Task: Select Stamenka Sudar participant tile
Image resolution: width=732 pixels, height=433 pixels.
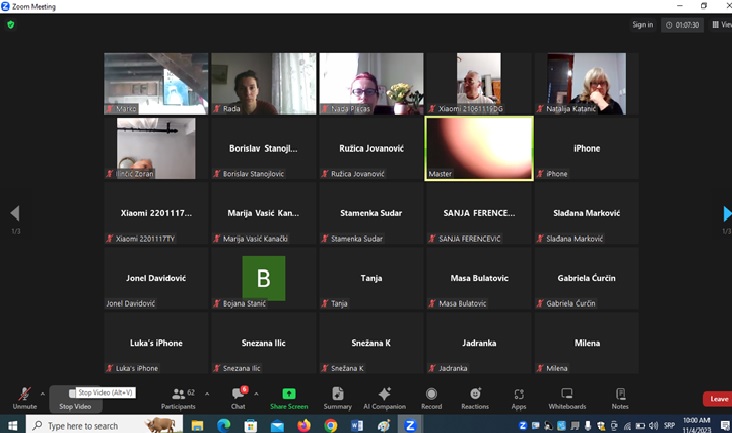Action: coord(371,213)
